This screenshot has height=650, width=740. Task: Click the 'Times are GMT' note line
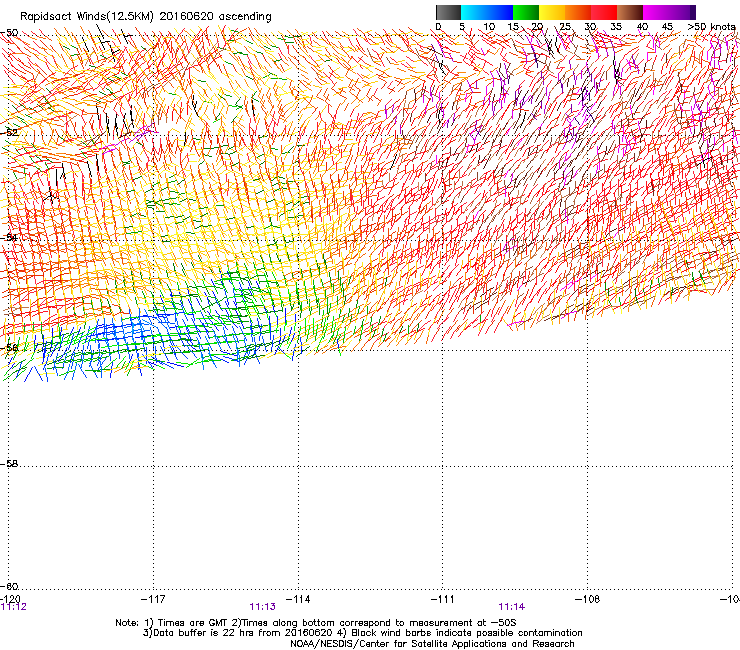click(x=316, y=623)
